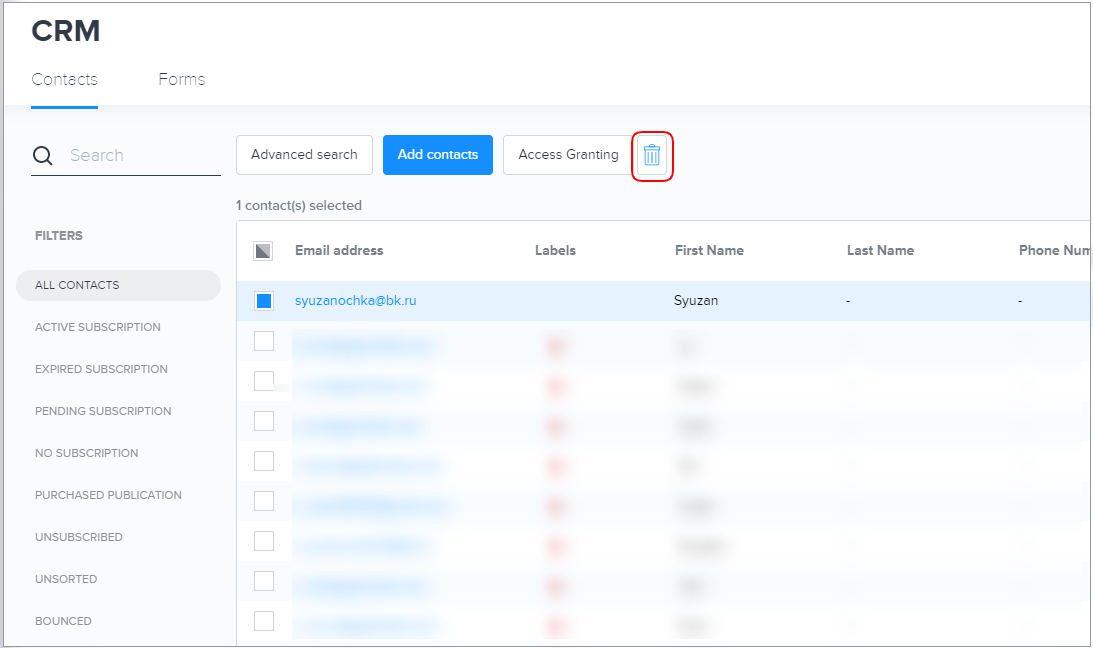Filter by Expired Subscription
This screenshot has width=1093, height=648.
(x=101, y=369)
